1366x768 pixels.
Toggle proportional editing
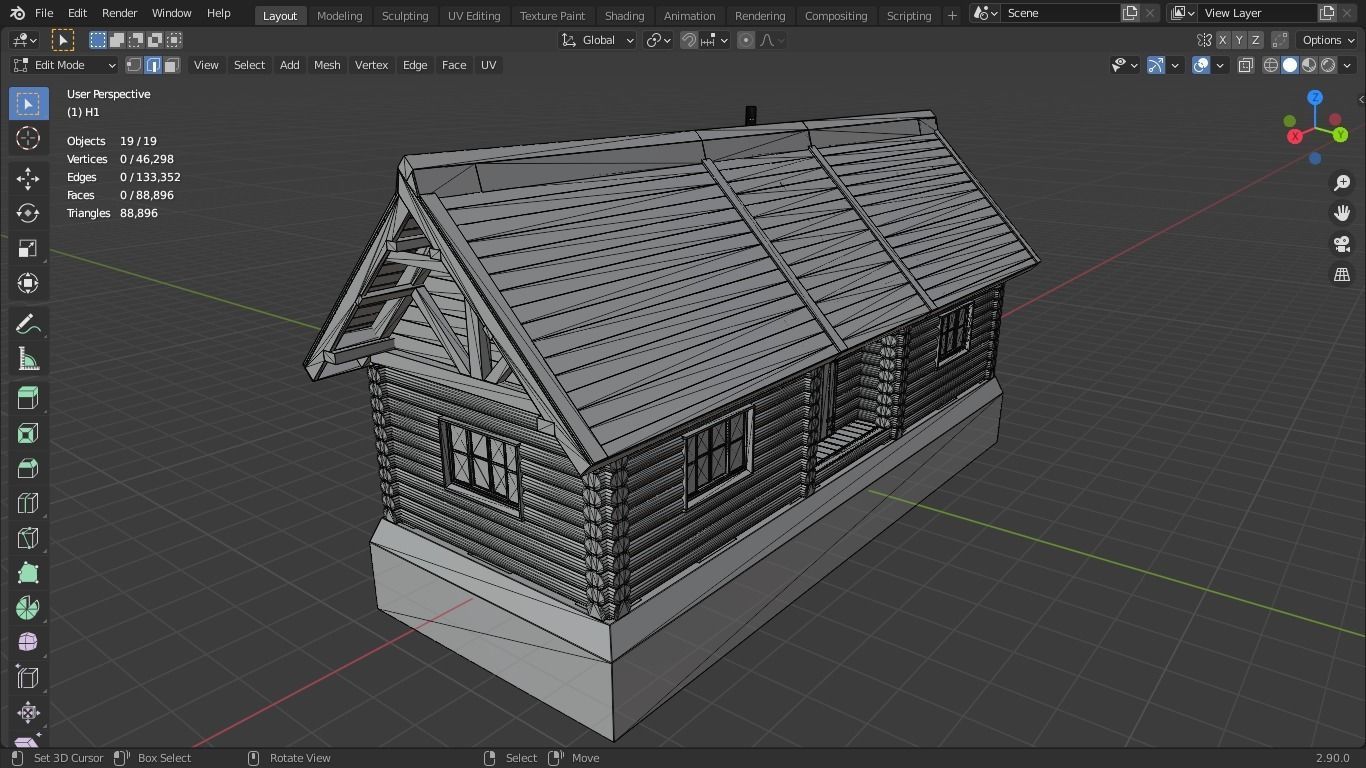(746, 40)
